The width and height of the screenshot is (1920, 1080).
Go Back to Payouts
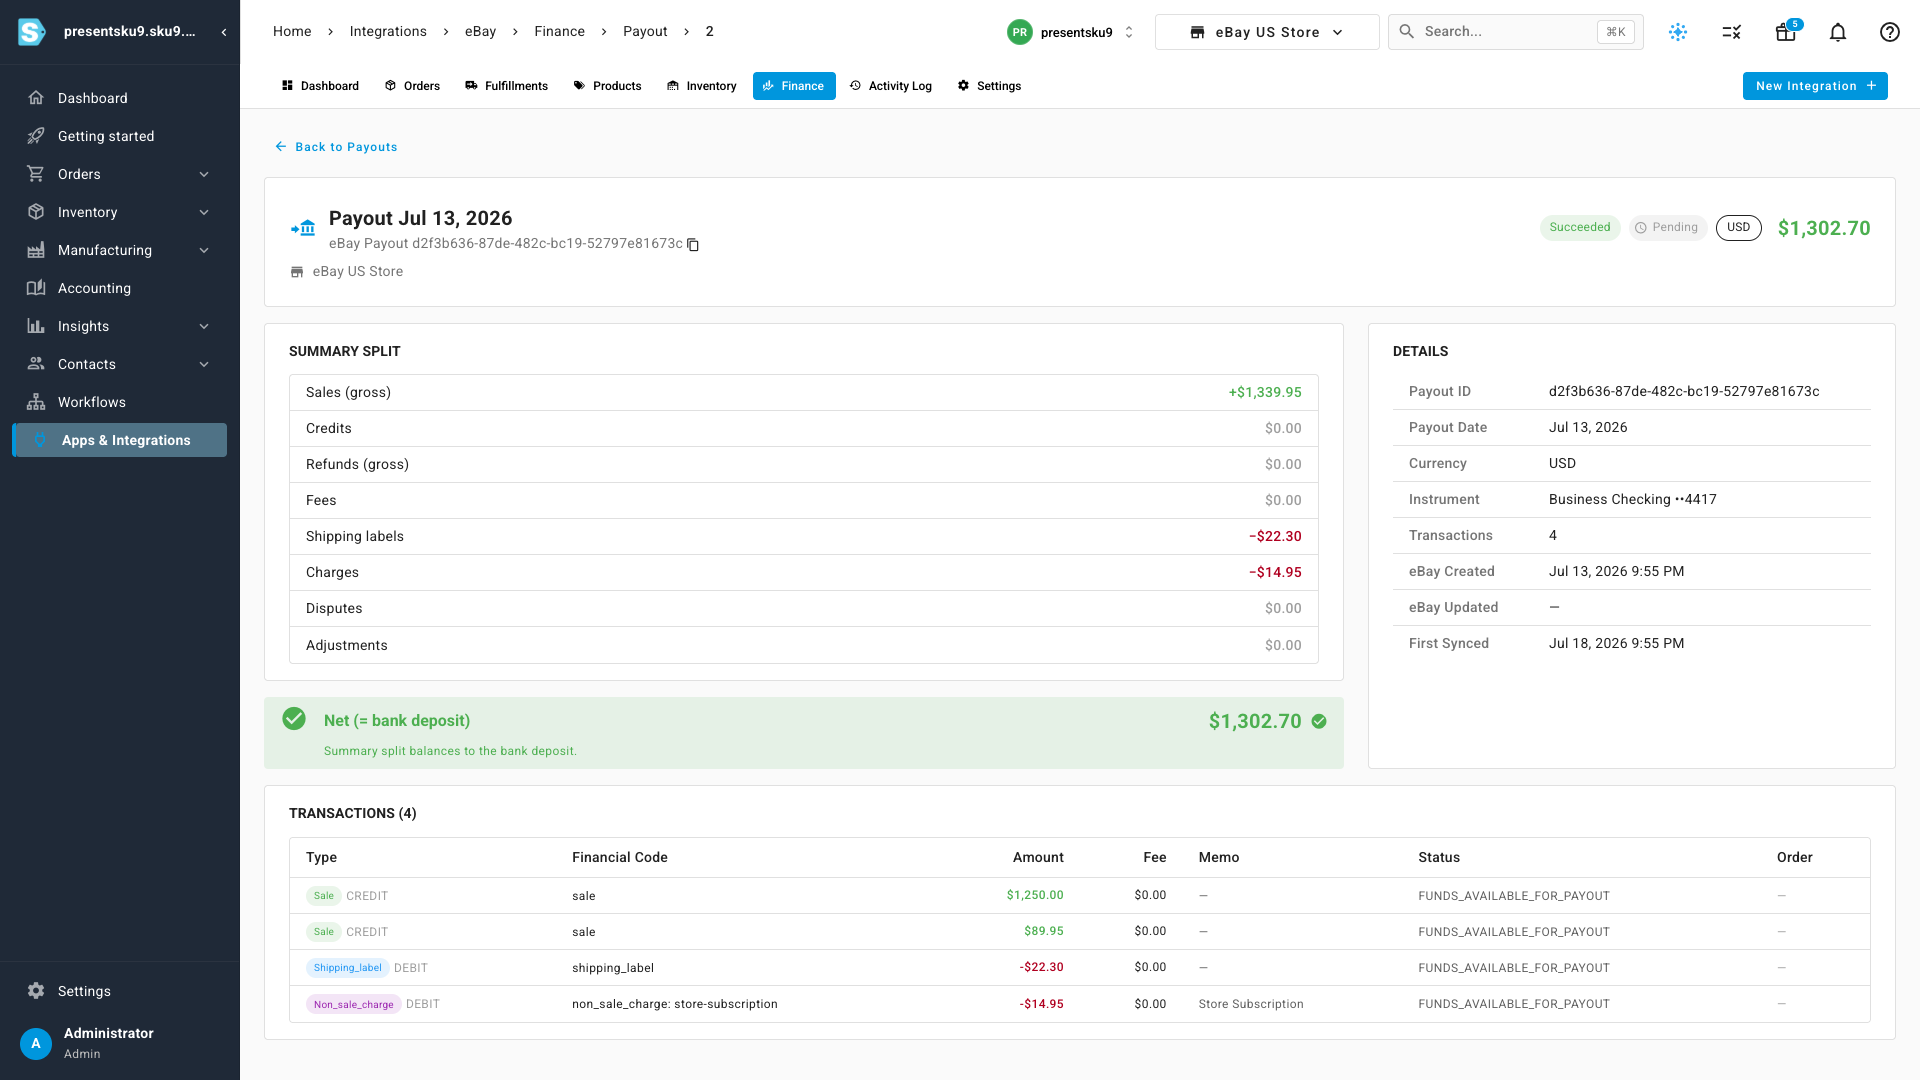[x=336, y=147]
